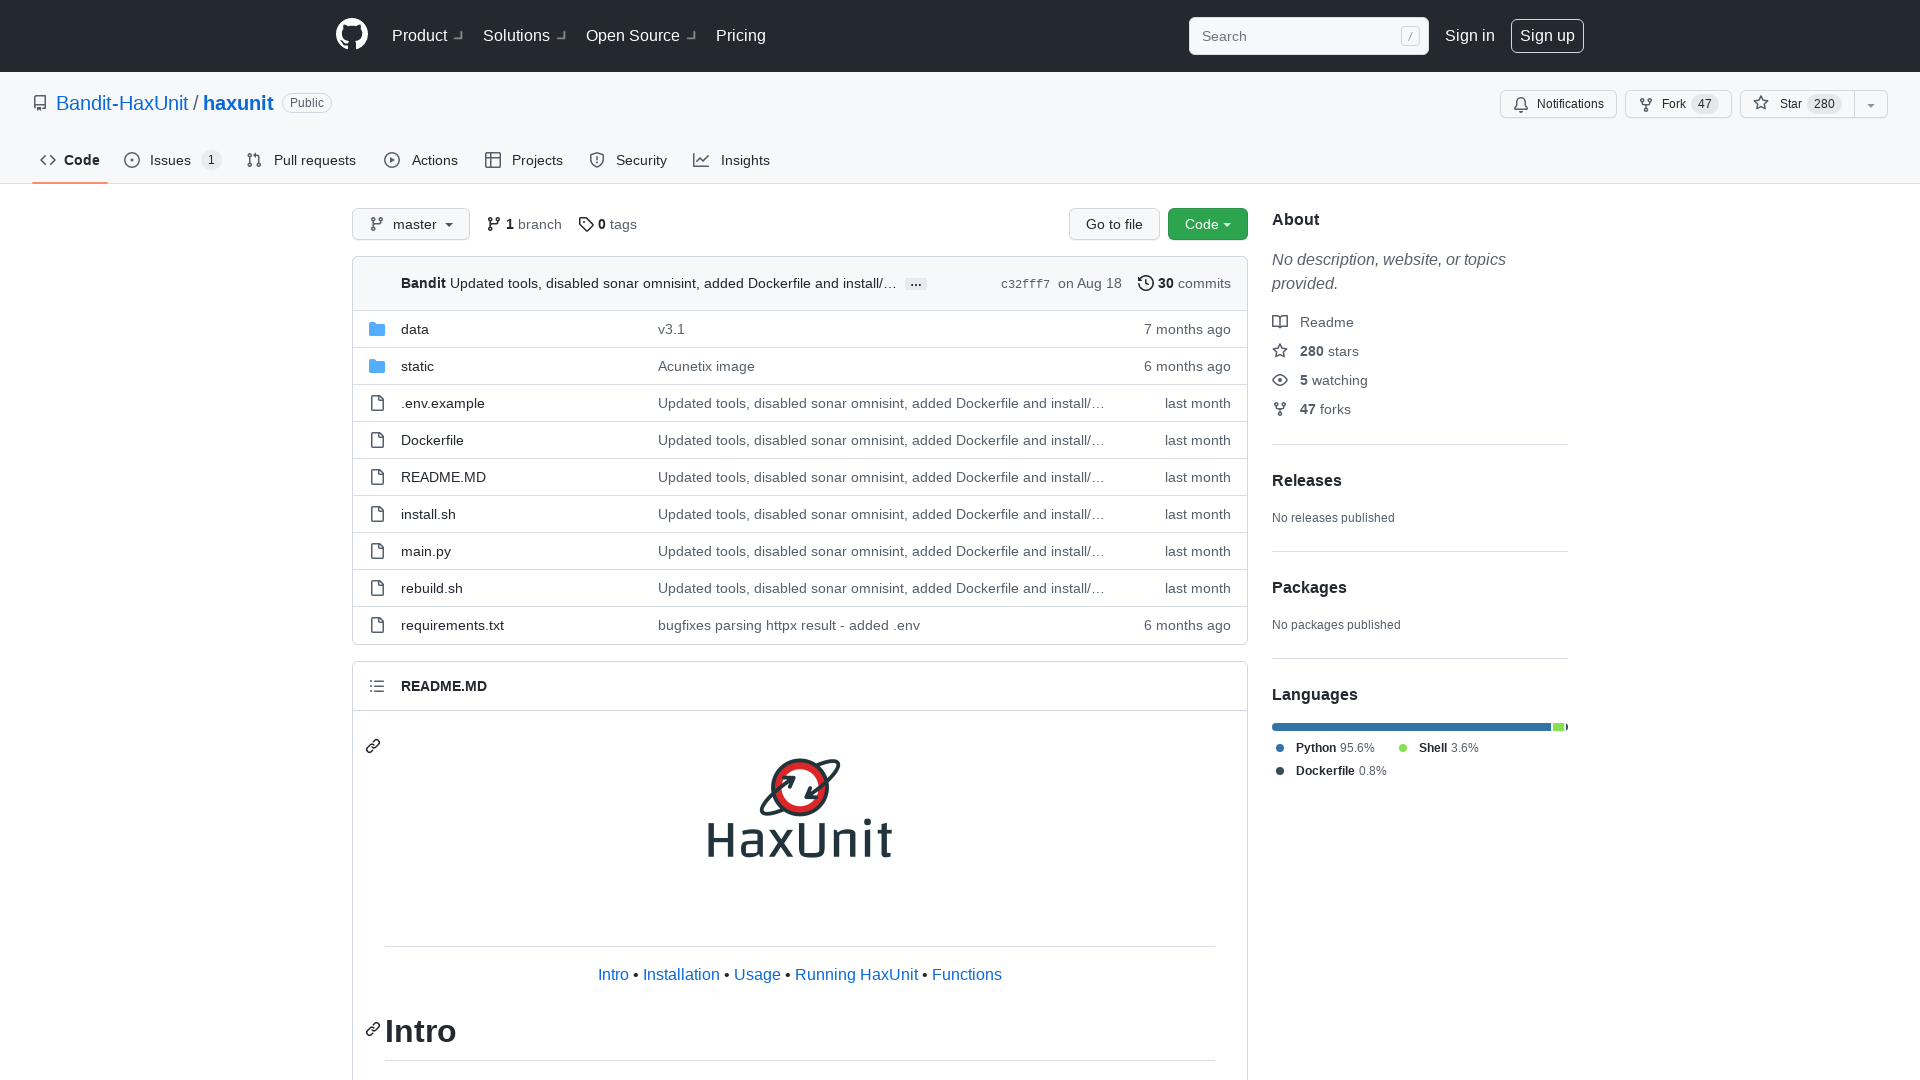This screenshot has width=1920, height=1080.
Task: Click the Python segment of languages bar
Action: (x=1411, y=727)
